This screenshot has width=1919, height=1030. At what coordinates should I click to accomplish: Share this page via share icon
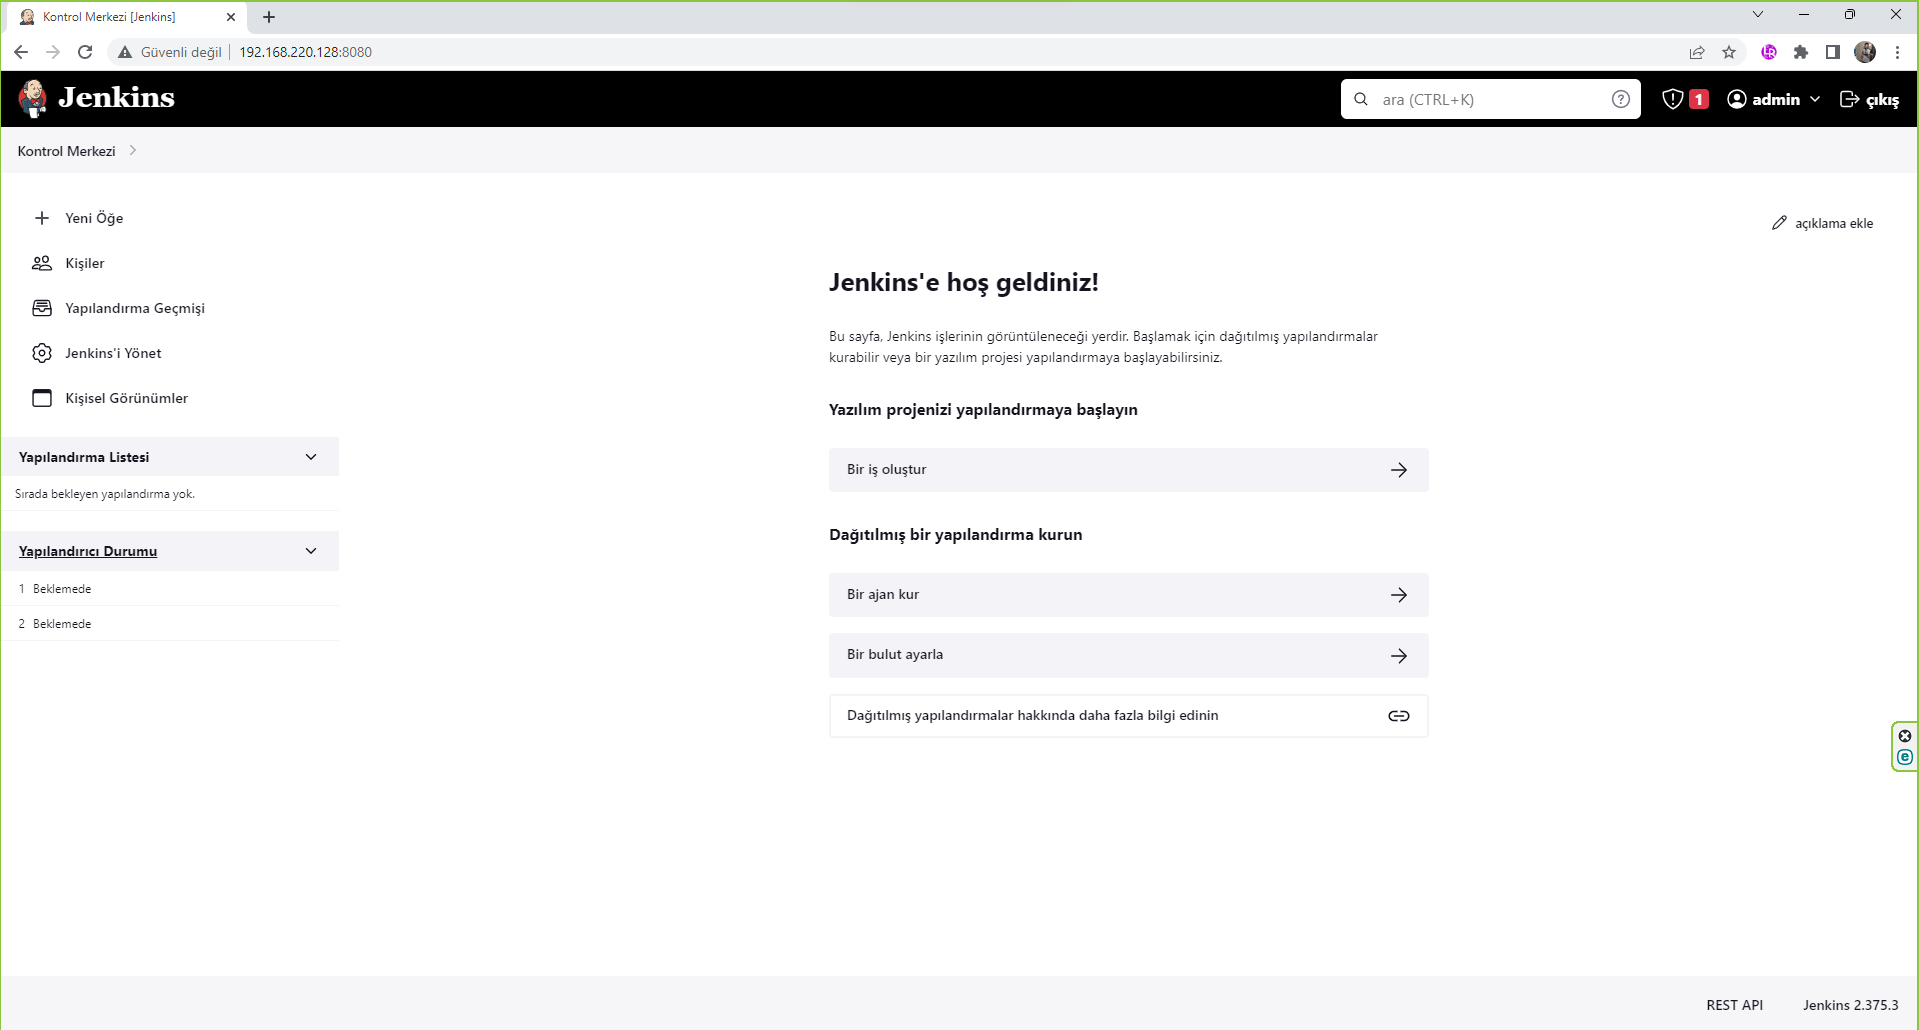pyautogui.click(x=1697, y=52)
